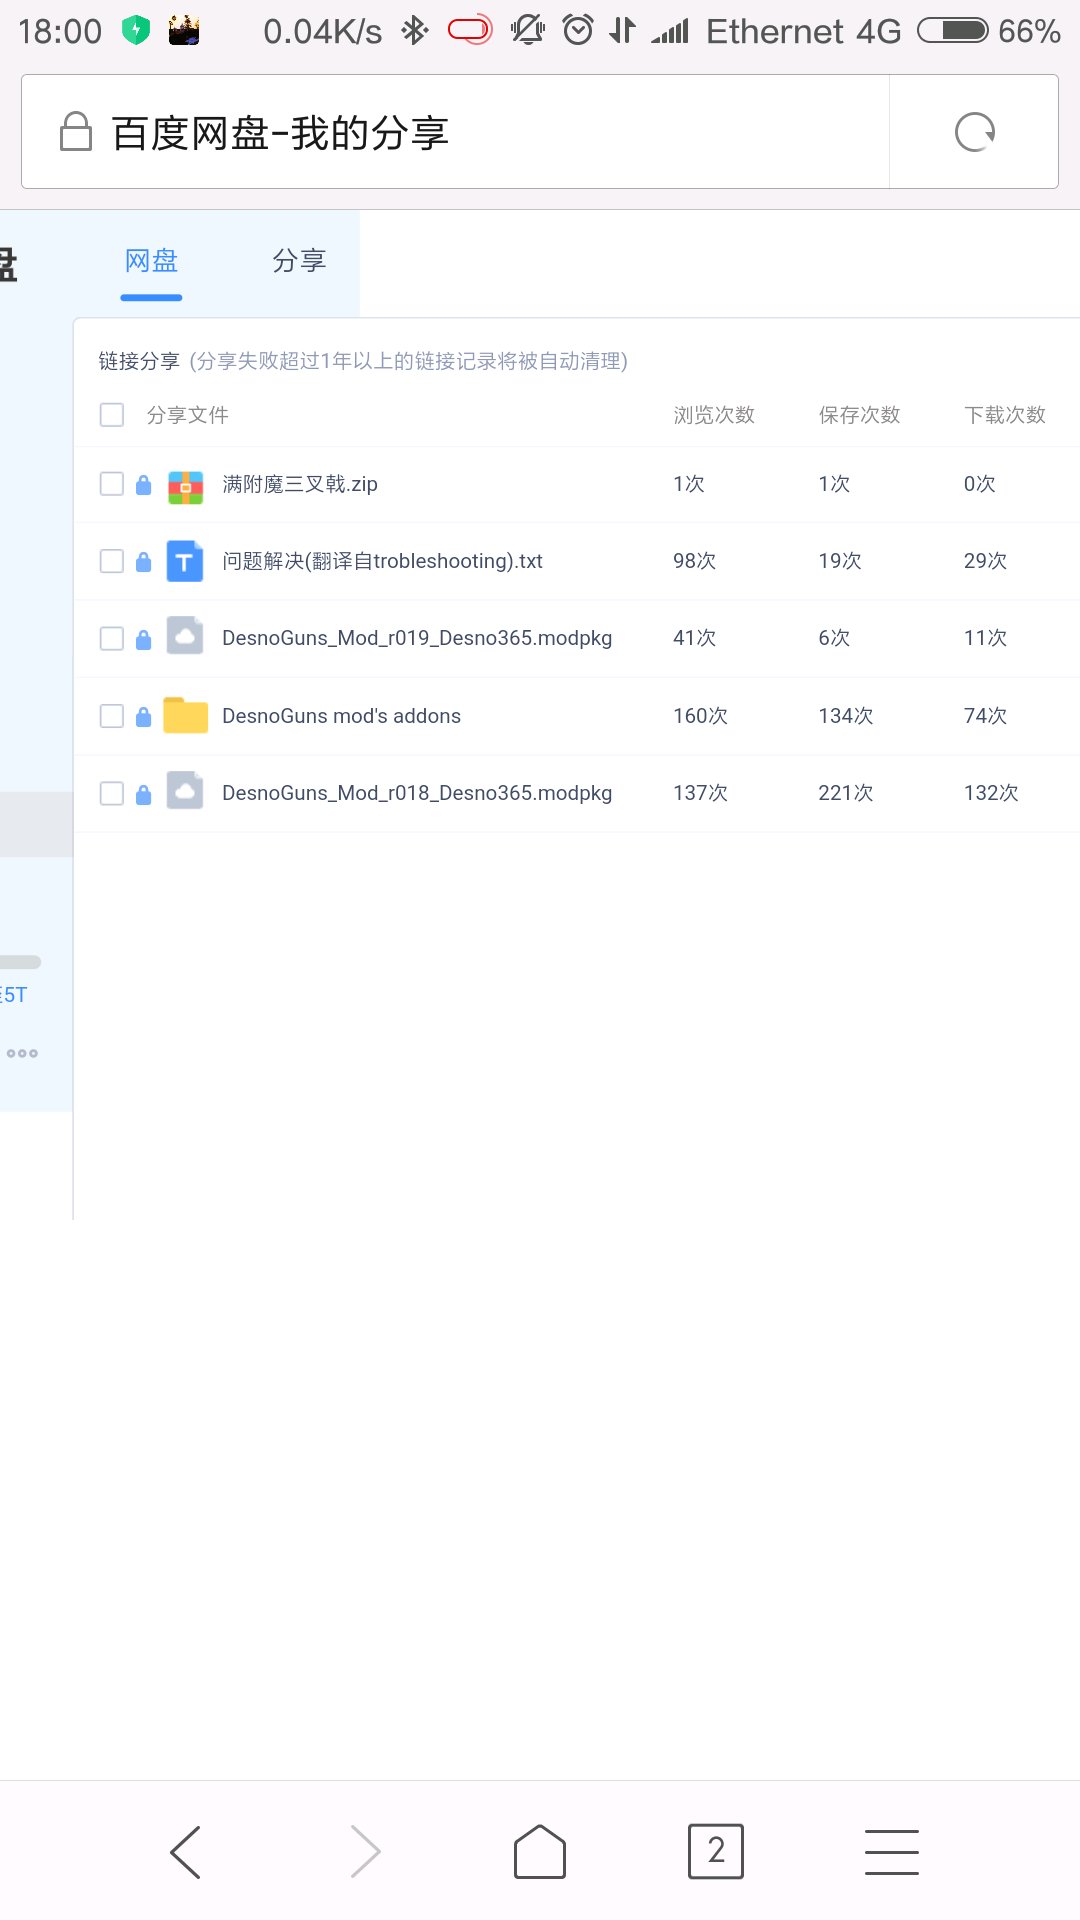Check the select-all box next to 分享文件
Image resolution: width=1080 pixels, height=1920 pixels.
112,415
